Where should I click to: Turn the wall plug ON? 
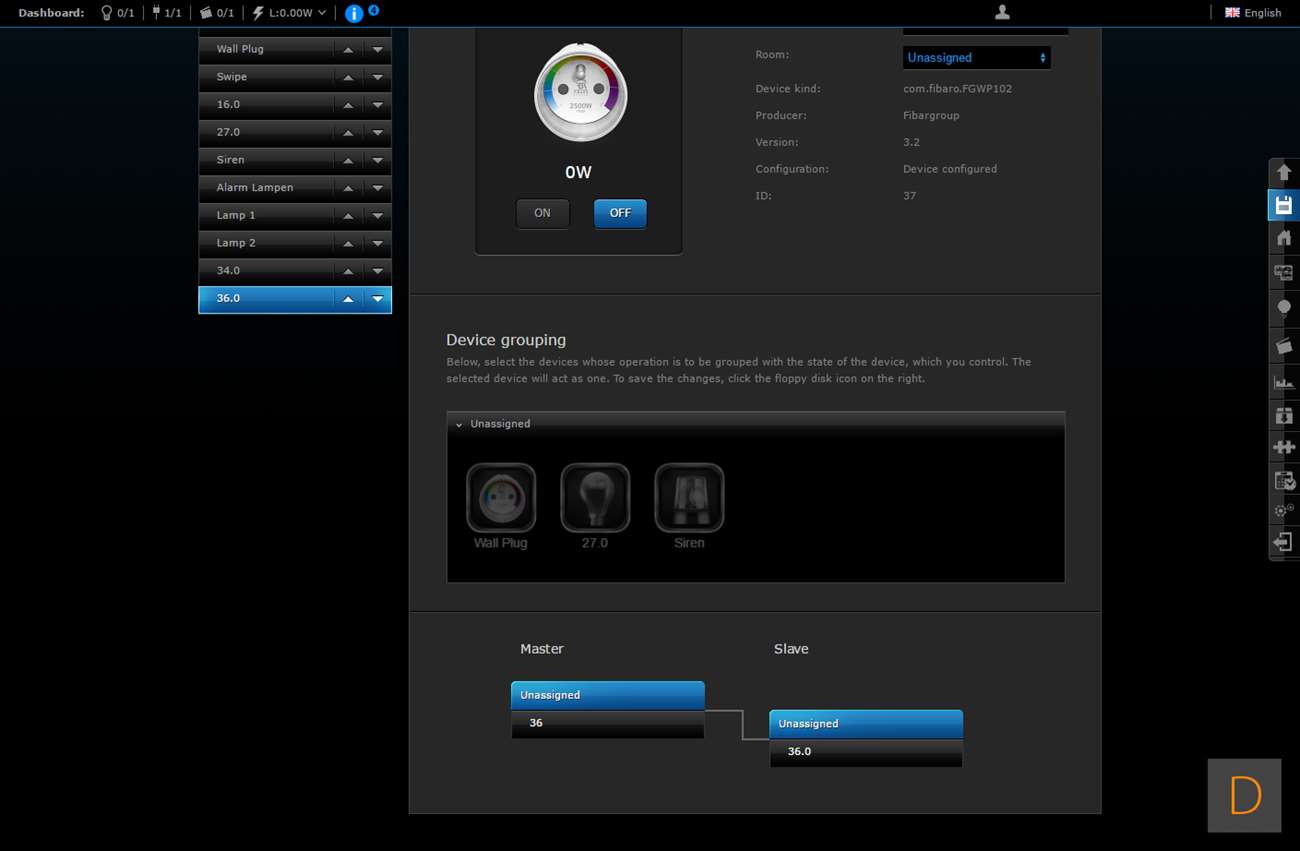tap(542, 213)
